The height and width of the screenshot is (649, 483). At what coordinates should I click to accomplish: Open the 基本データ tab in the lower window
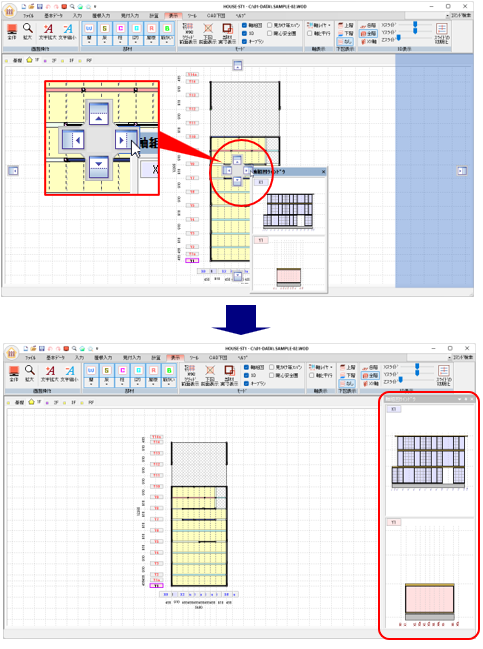tap(55, 358)
